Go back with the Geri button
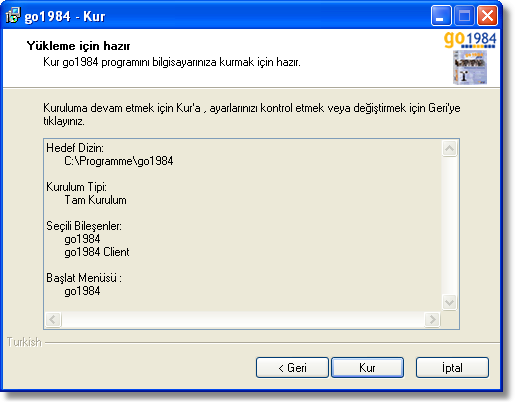Image resolution: width=515 pixels, height=404 pixels. [x=292, y=368]
